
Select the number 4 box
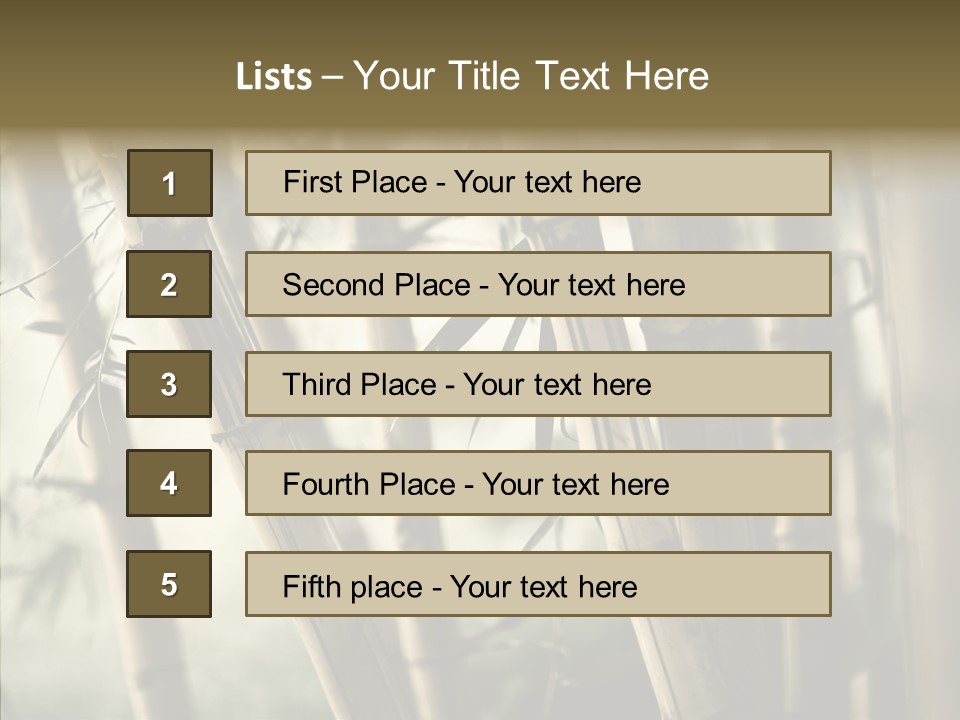point(169,483)
